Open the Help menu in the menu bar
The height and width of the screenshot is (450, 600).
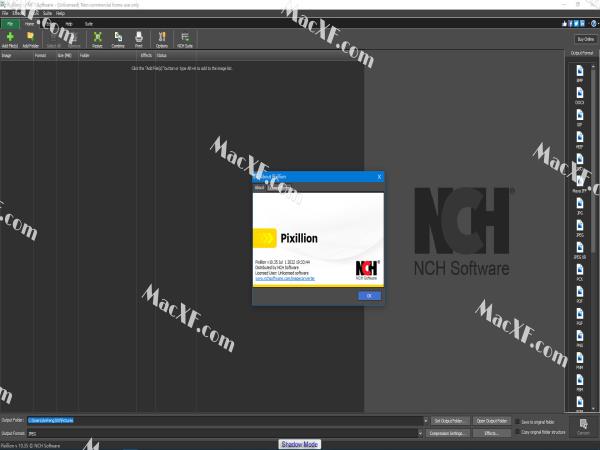(x=60, y=13)
